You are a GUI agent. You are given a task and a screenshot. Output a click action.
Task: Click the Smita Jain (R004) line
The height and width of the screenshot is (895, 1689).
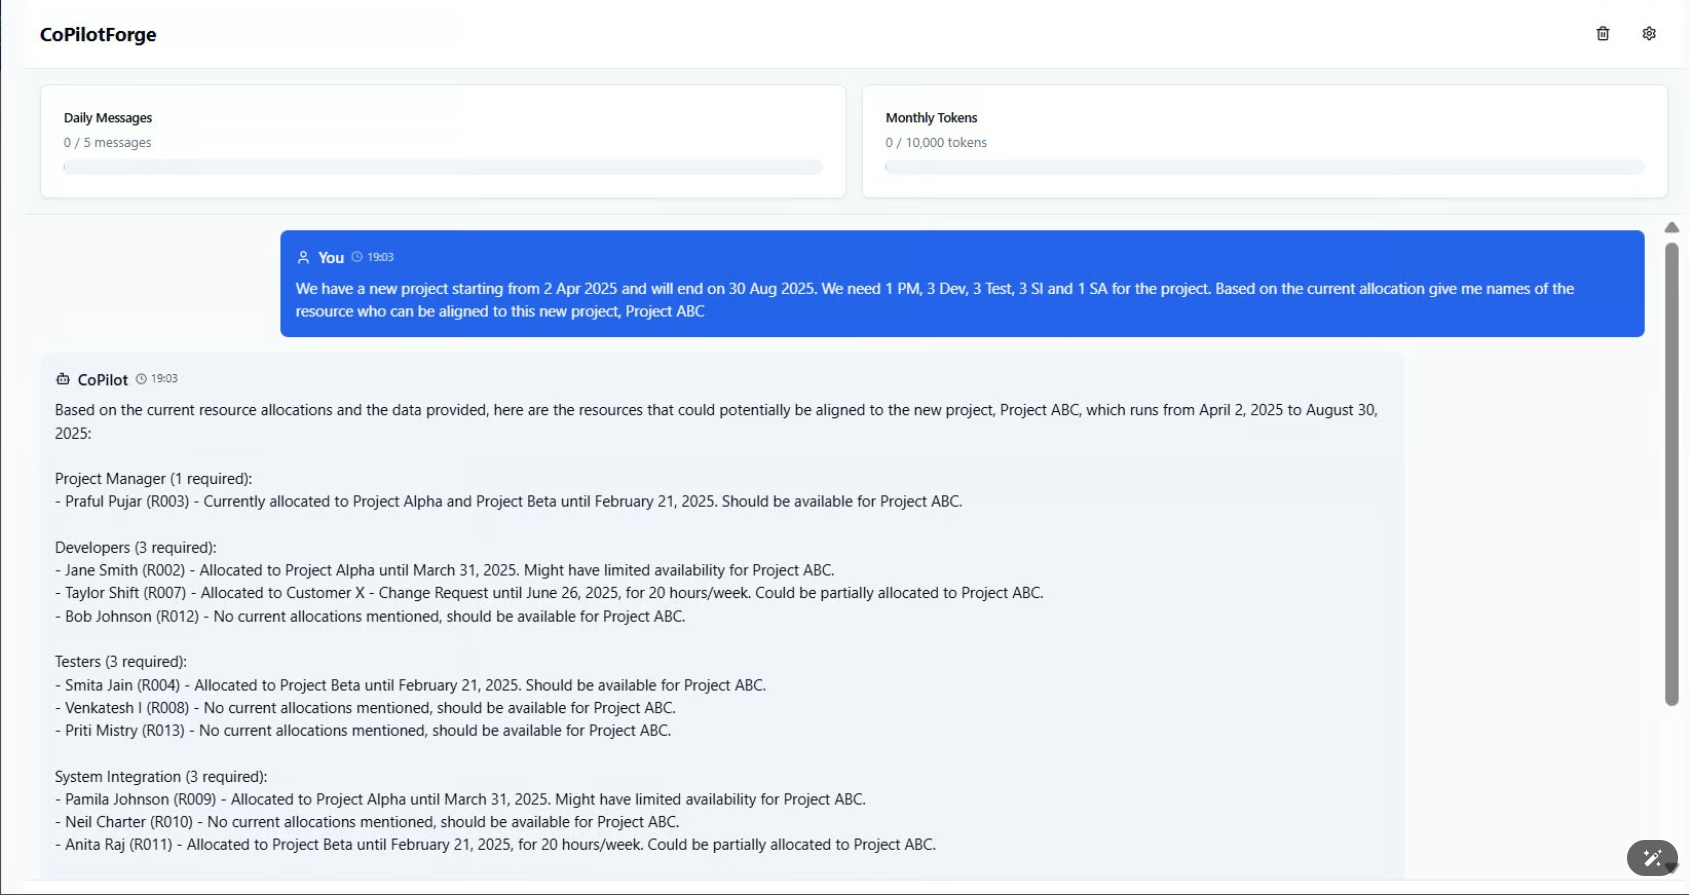410,686
